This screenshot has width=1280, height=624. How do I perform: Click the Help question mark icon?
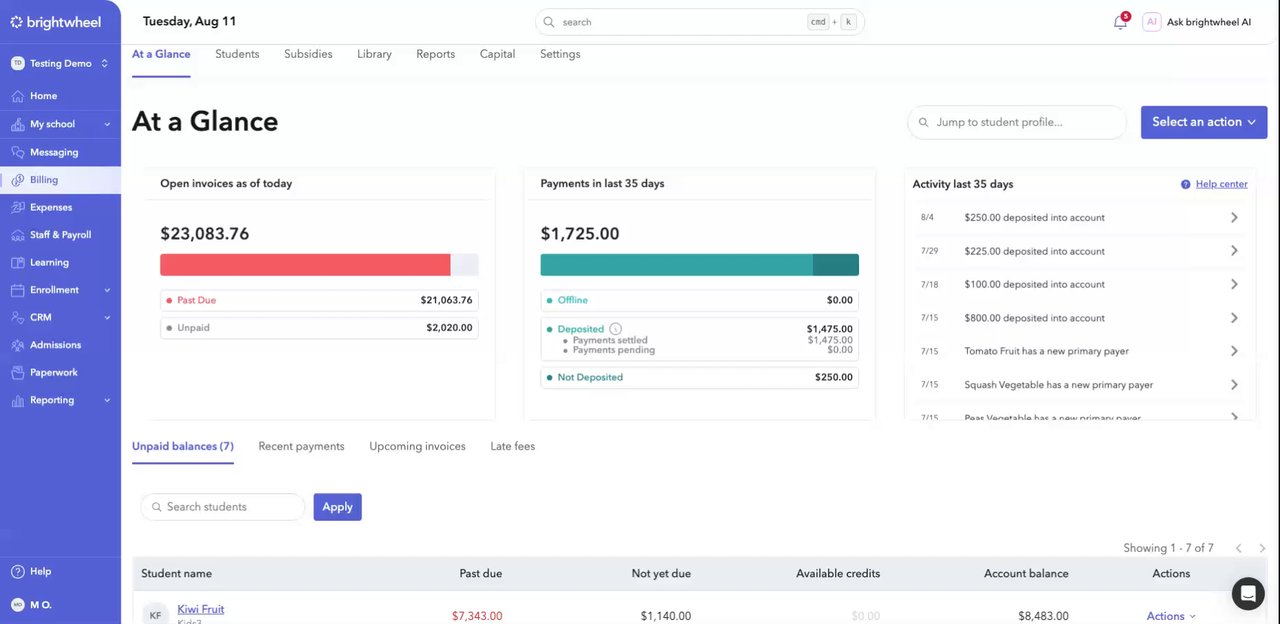[17, 571]
